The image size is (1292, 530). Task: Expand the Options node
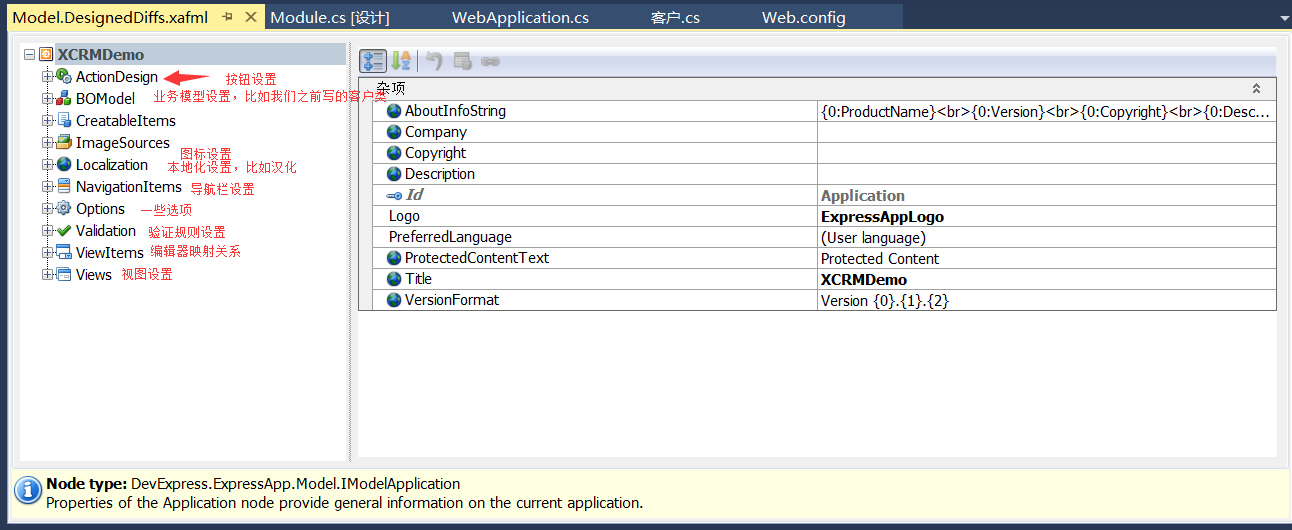(x=47, y=209)
